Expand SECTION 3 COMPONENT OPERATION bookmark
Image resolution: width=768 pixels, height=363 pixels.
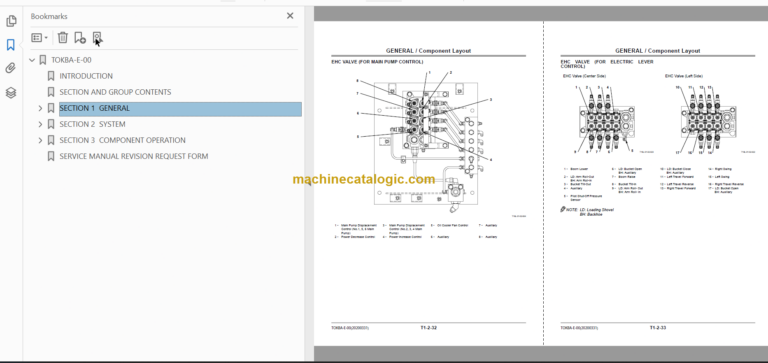pyautogui.click(x=40, y=140)
